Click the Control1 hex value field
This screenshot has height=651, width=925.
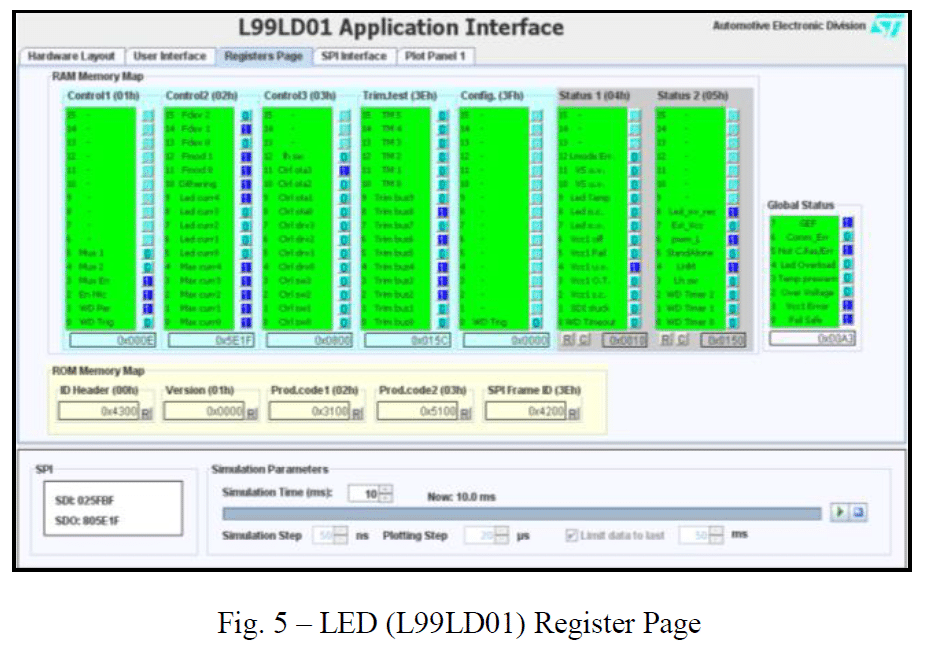[x=110, y=340]
